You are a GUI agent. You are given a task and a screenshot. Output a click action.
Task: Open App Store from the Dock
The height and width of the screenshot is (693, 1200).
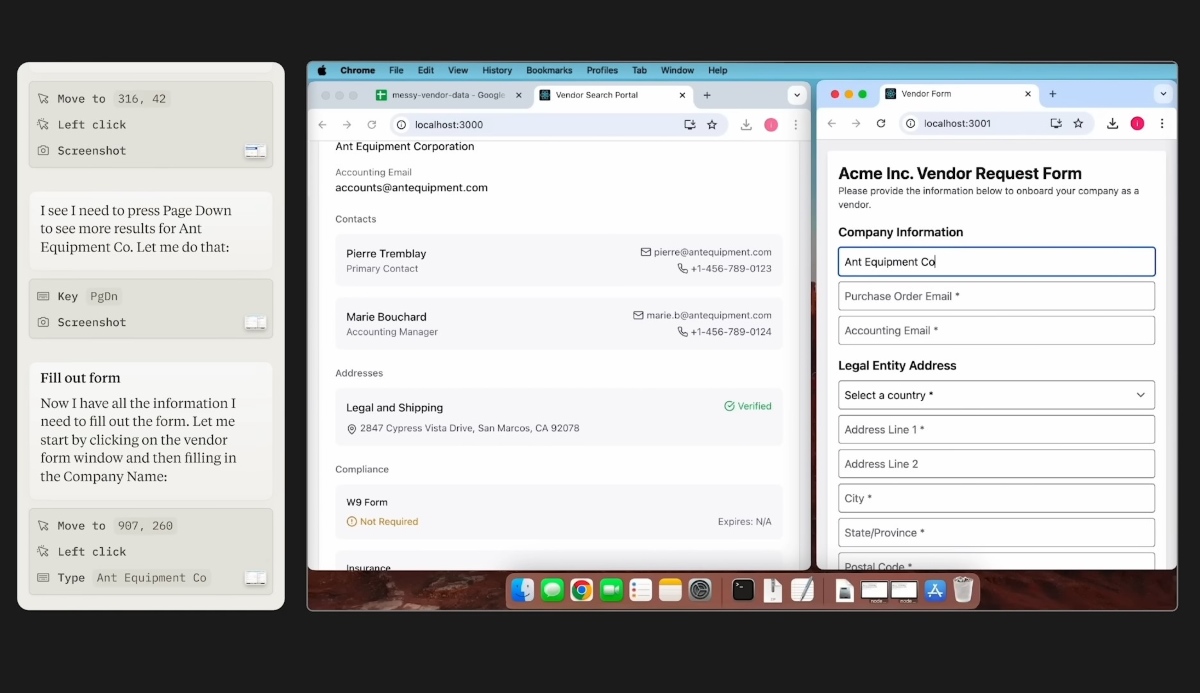pyautogui.click(x=935, y=590)
